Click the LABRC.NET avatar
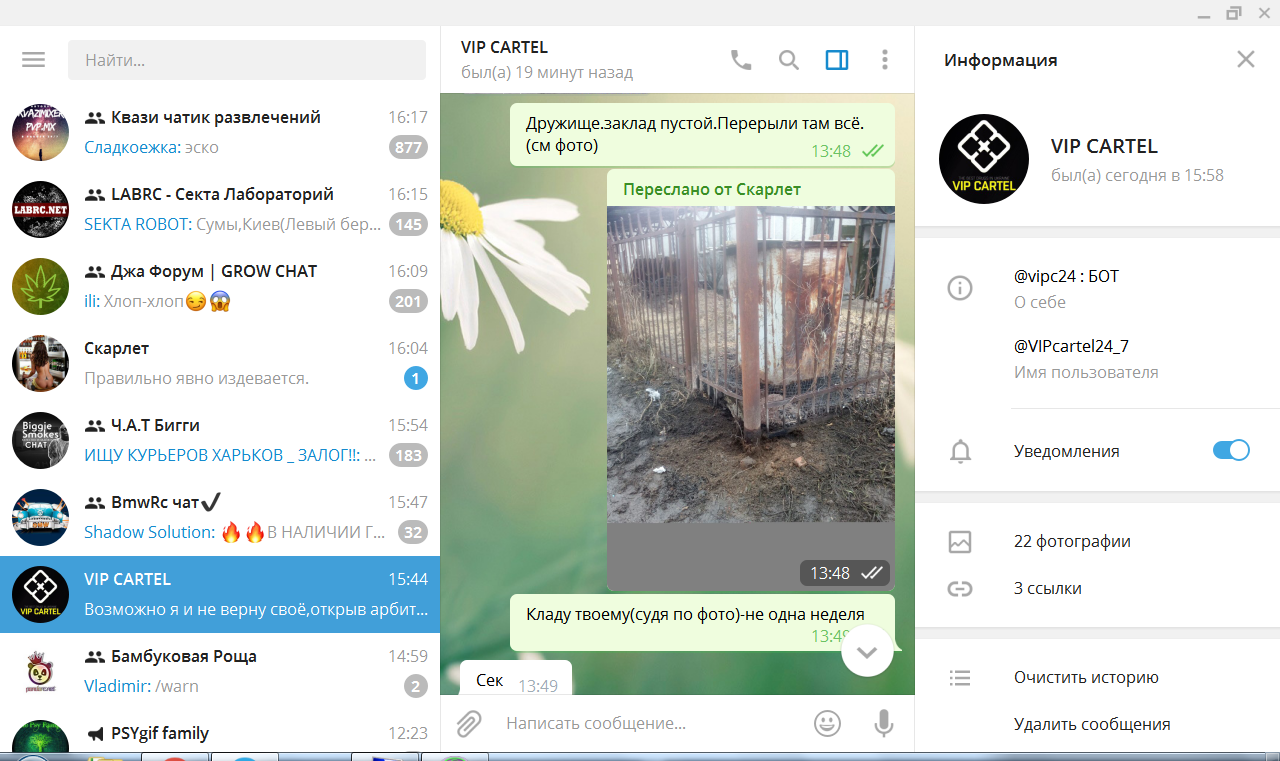Screen dimensions: 1280x761 click(x=40, y=209)
